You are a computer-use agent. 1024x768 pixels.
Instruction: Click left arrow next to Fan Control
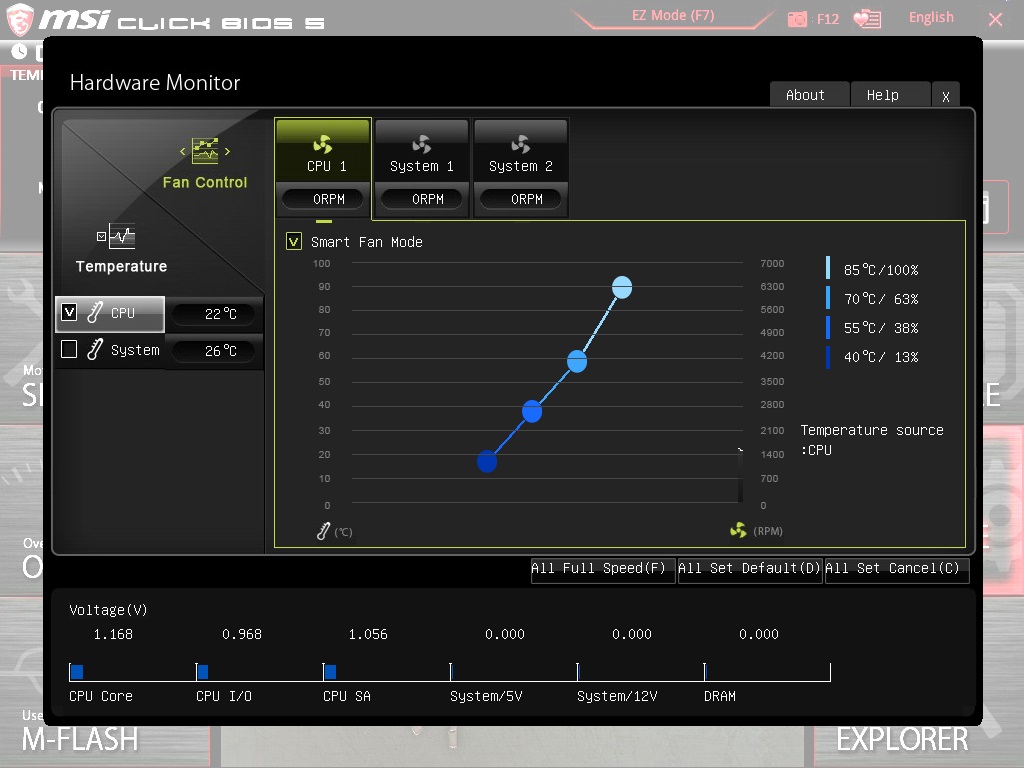click(x=183, y=152)
